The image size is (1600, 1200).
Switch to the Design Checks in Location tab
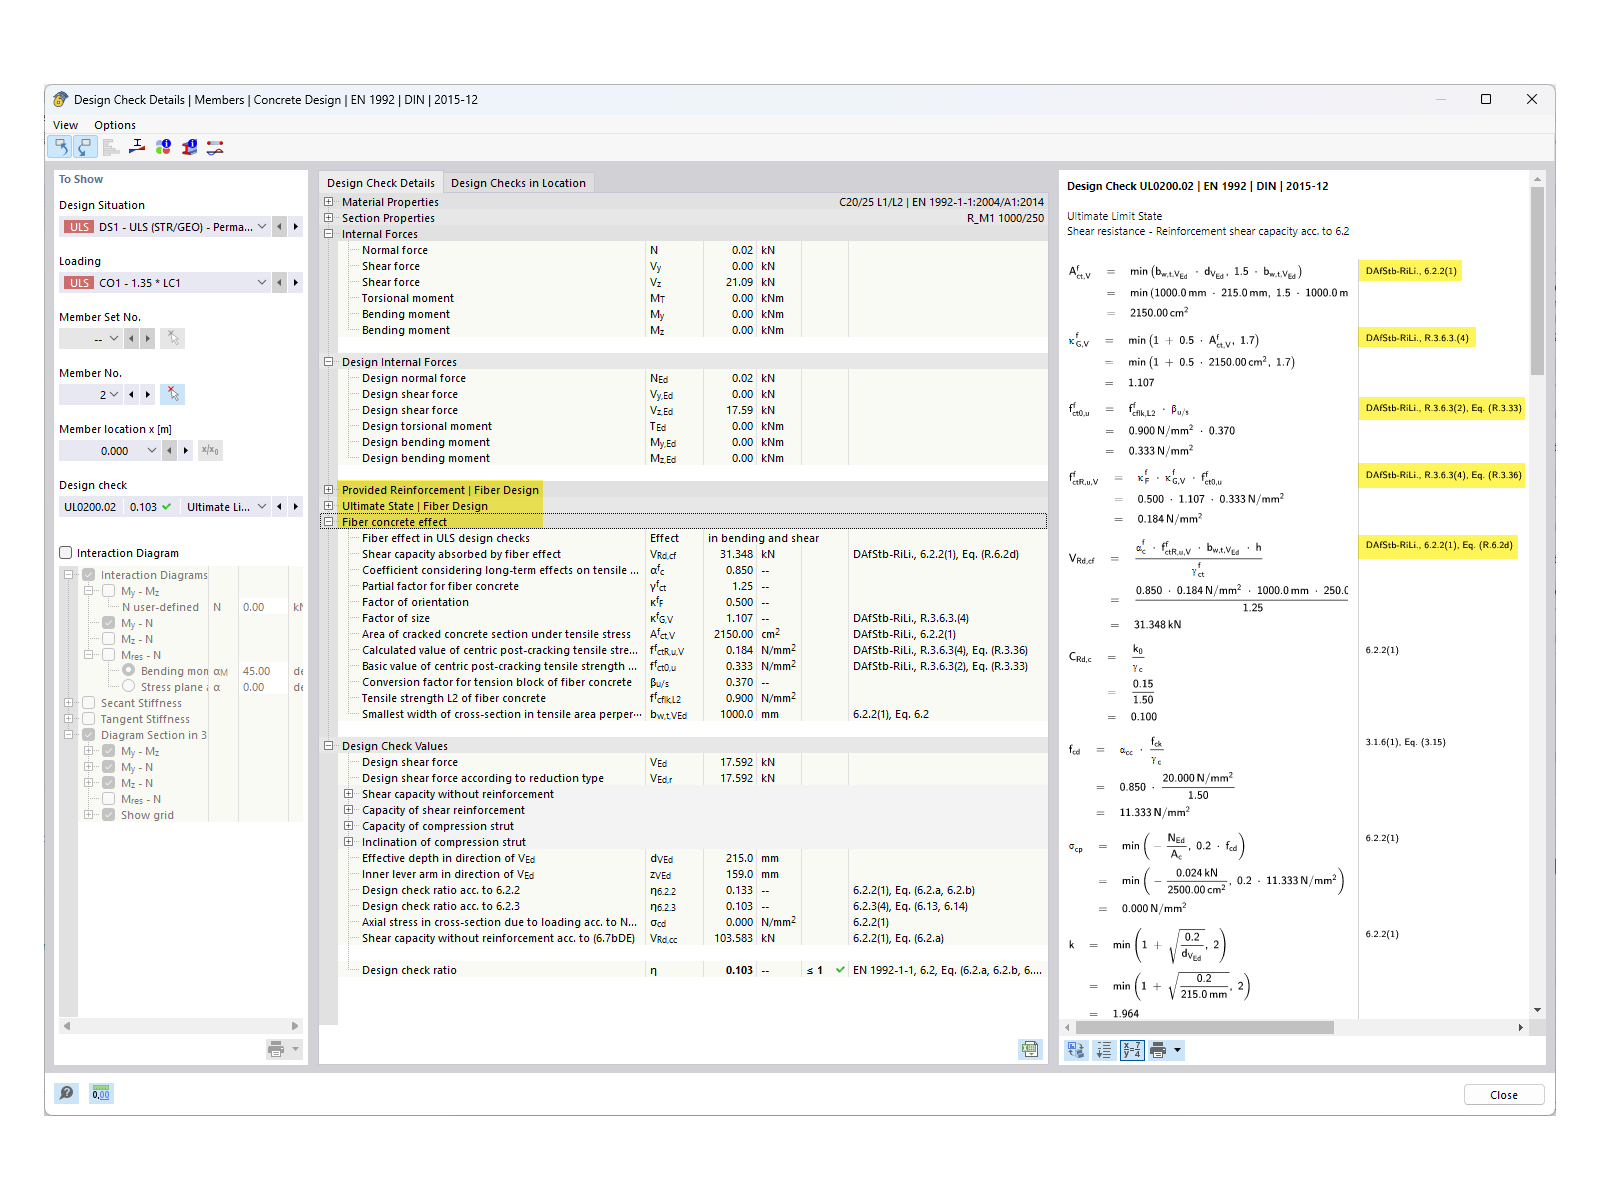(x=518, y=182)
